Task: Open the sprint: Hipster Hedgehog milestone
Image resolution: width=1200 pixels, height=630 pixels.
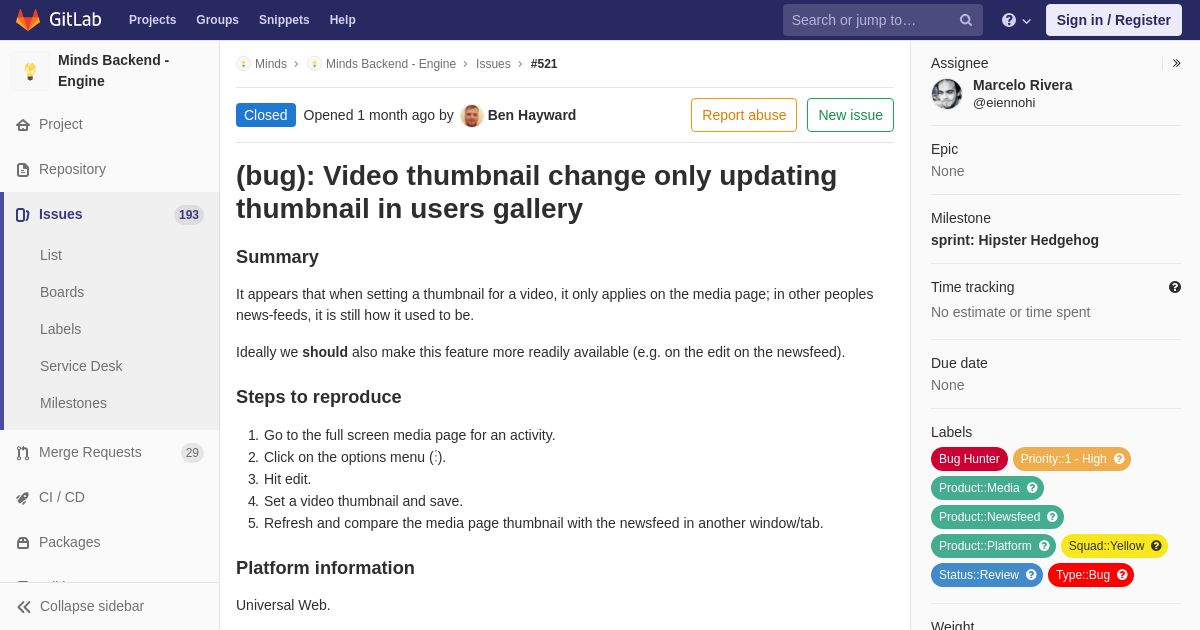Action: [x=1015, y=240]
